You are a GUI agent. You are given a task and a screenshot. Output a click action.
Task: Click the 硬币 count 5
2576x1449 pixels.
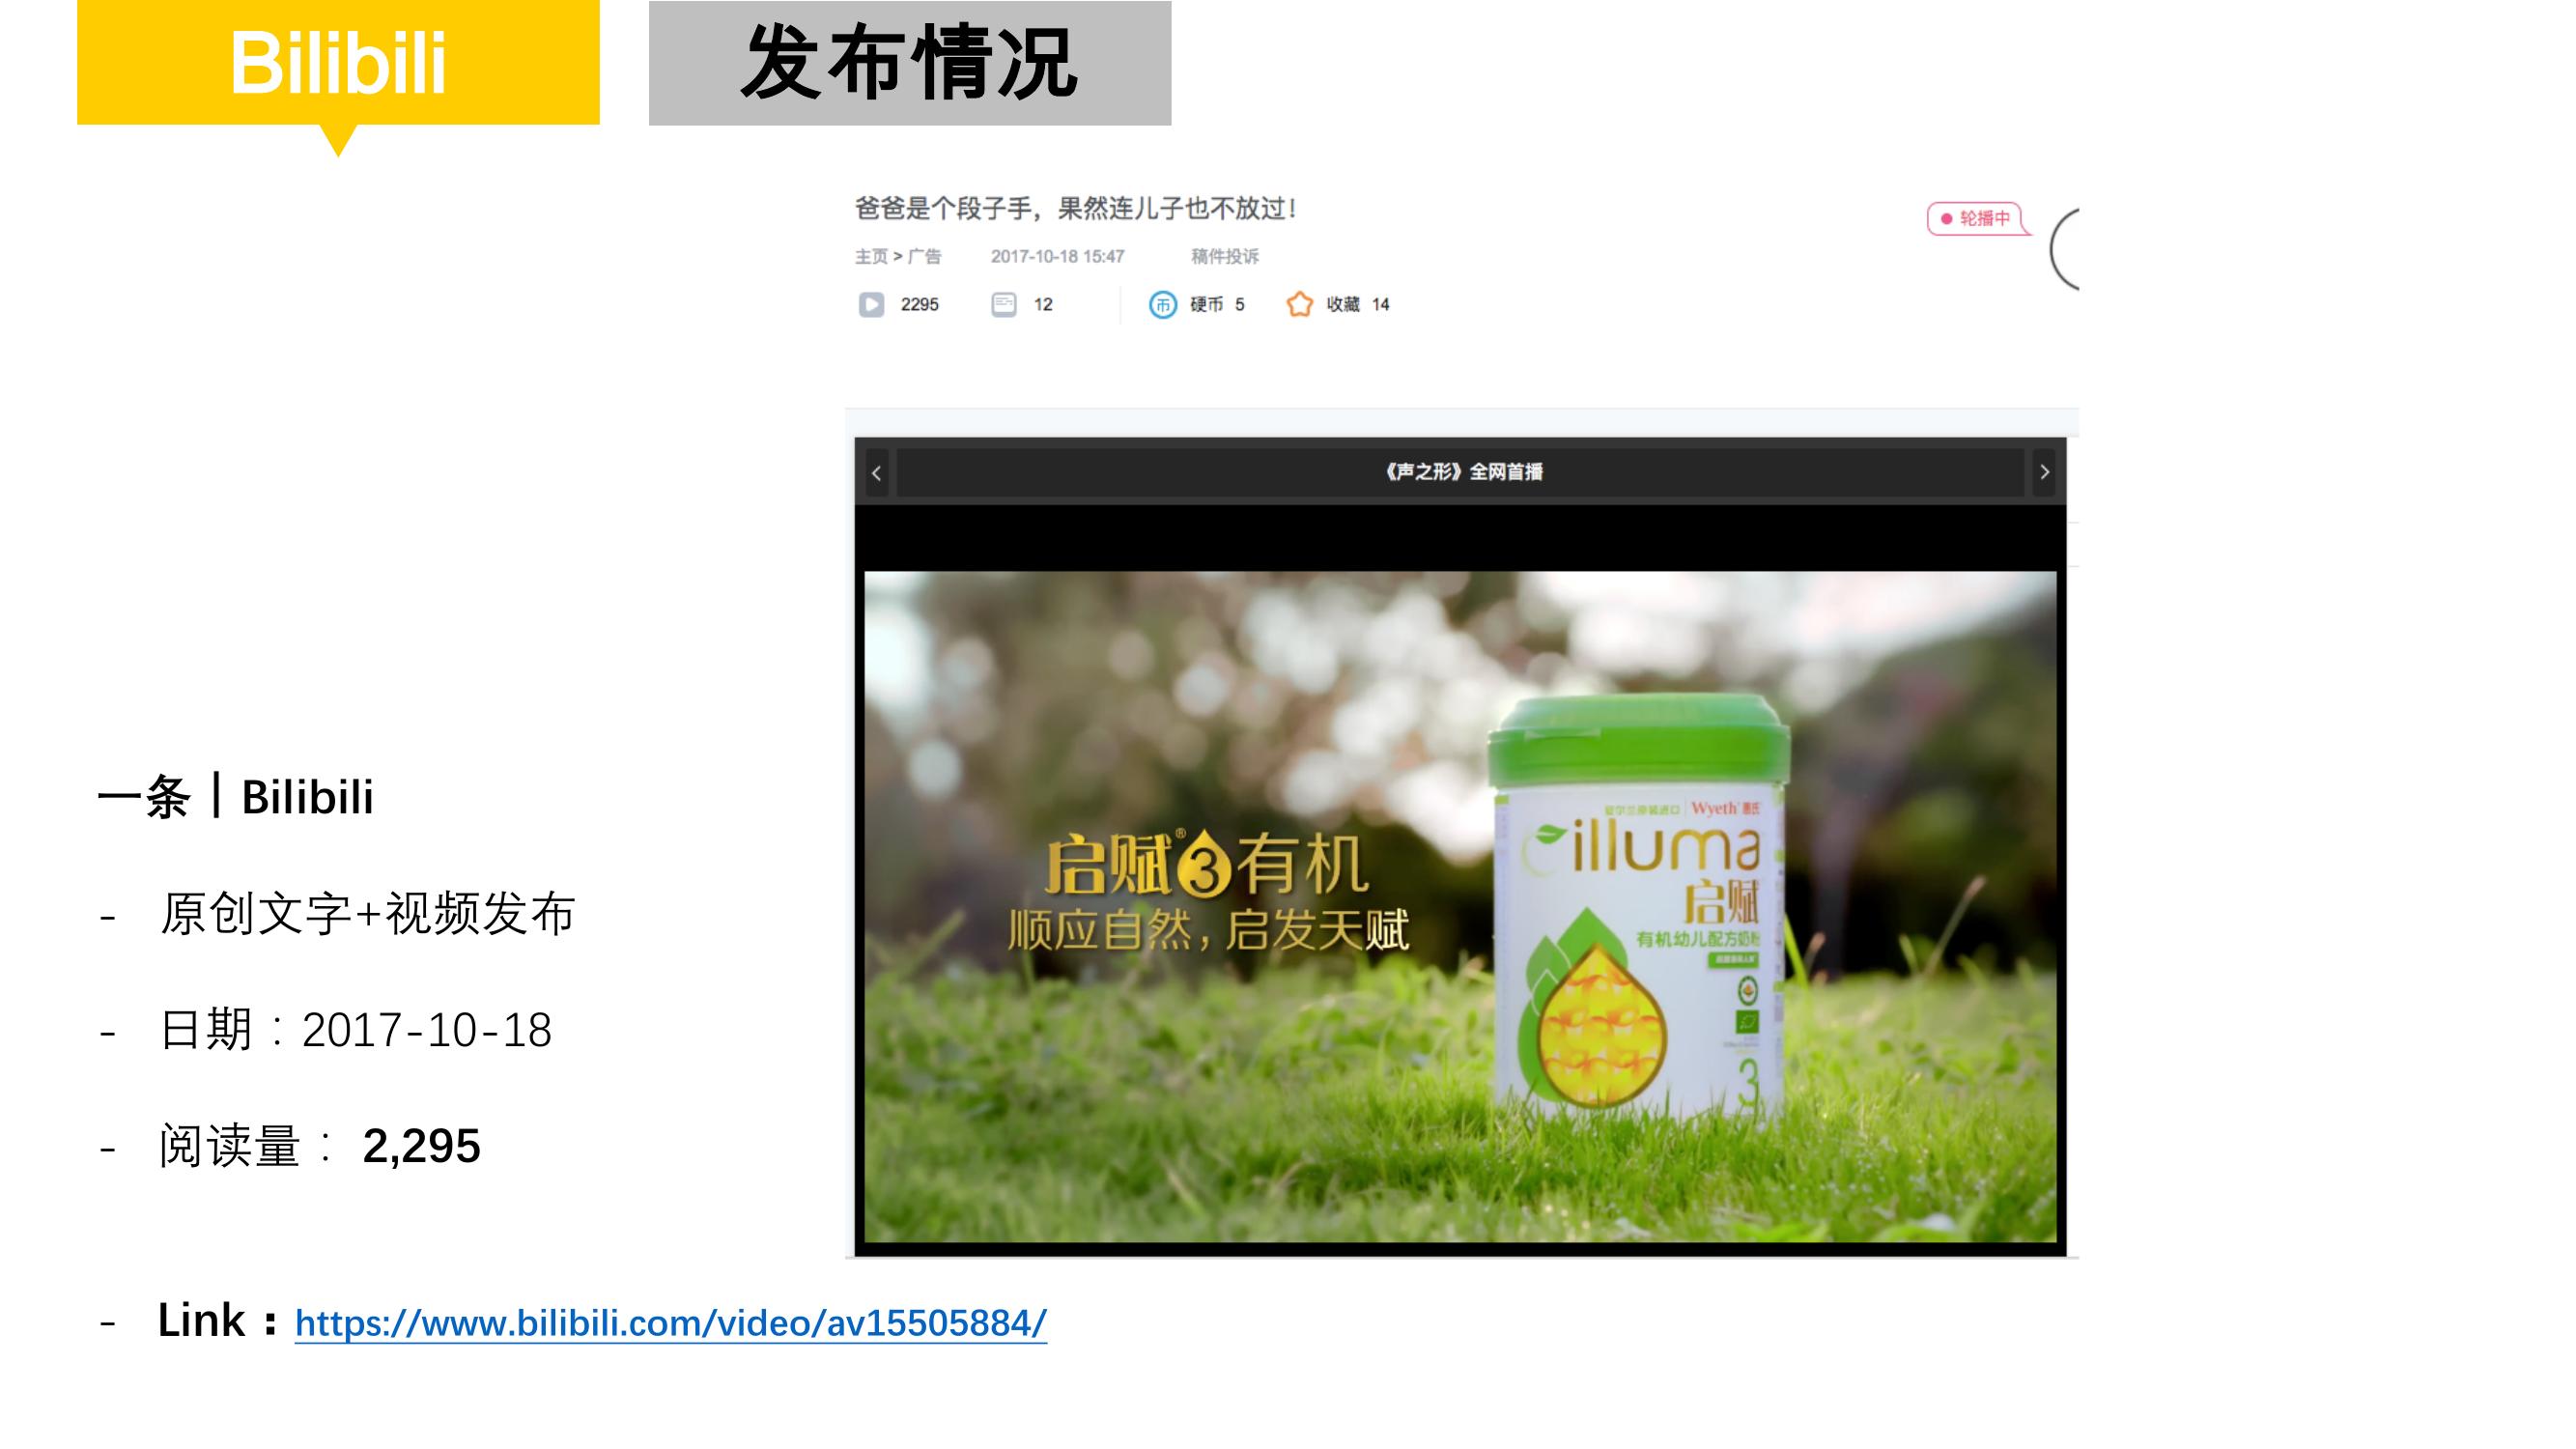(1239, 304)
